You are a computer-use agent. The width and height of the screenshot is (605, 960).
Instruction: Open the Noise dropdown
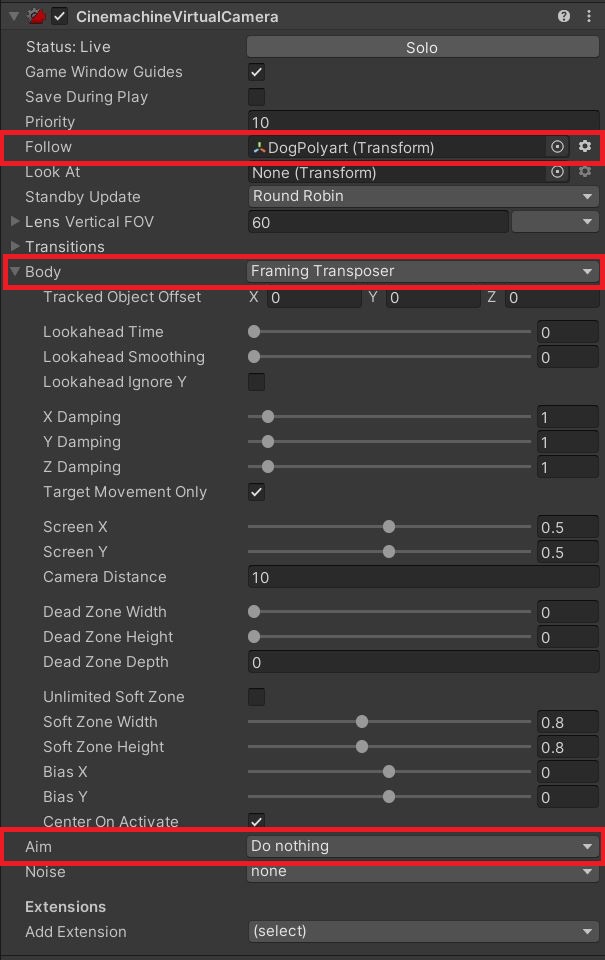(x=423, y=871)
